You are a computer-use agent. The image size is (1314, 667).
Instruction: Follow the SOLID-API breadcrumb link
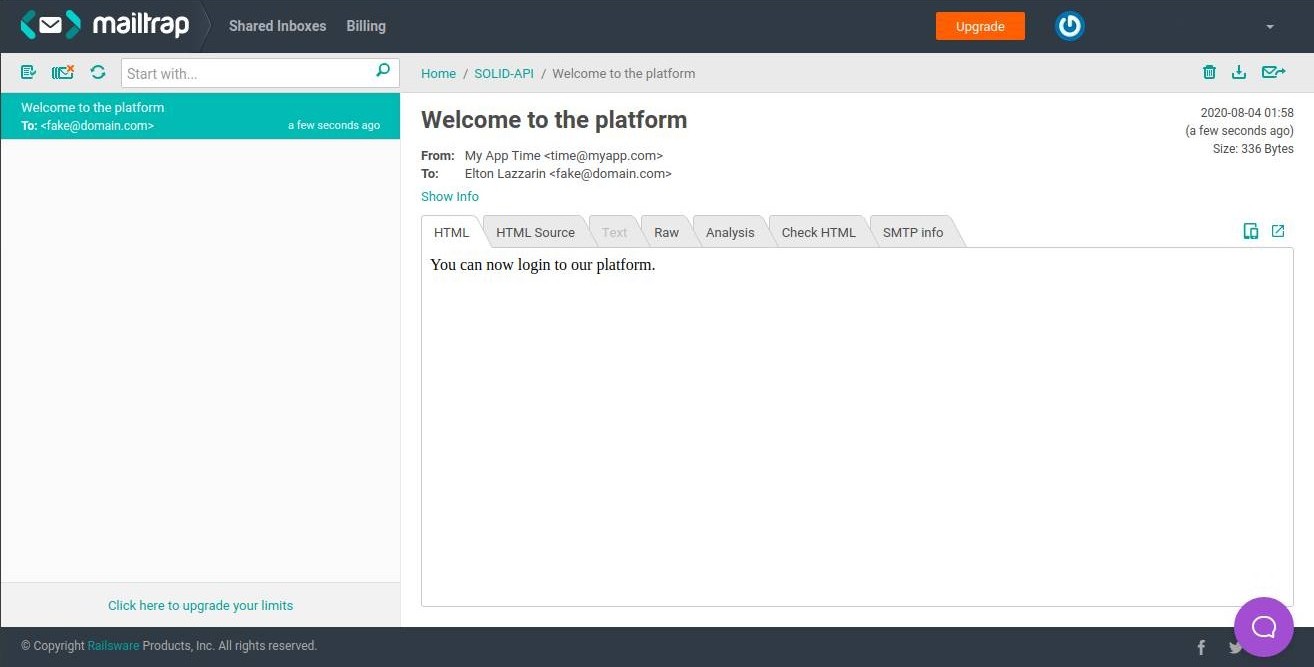click(504, 73)
